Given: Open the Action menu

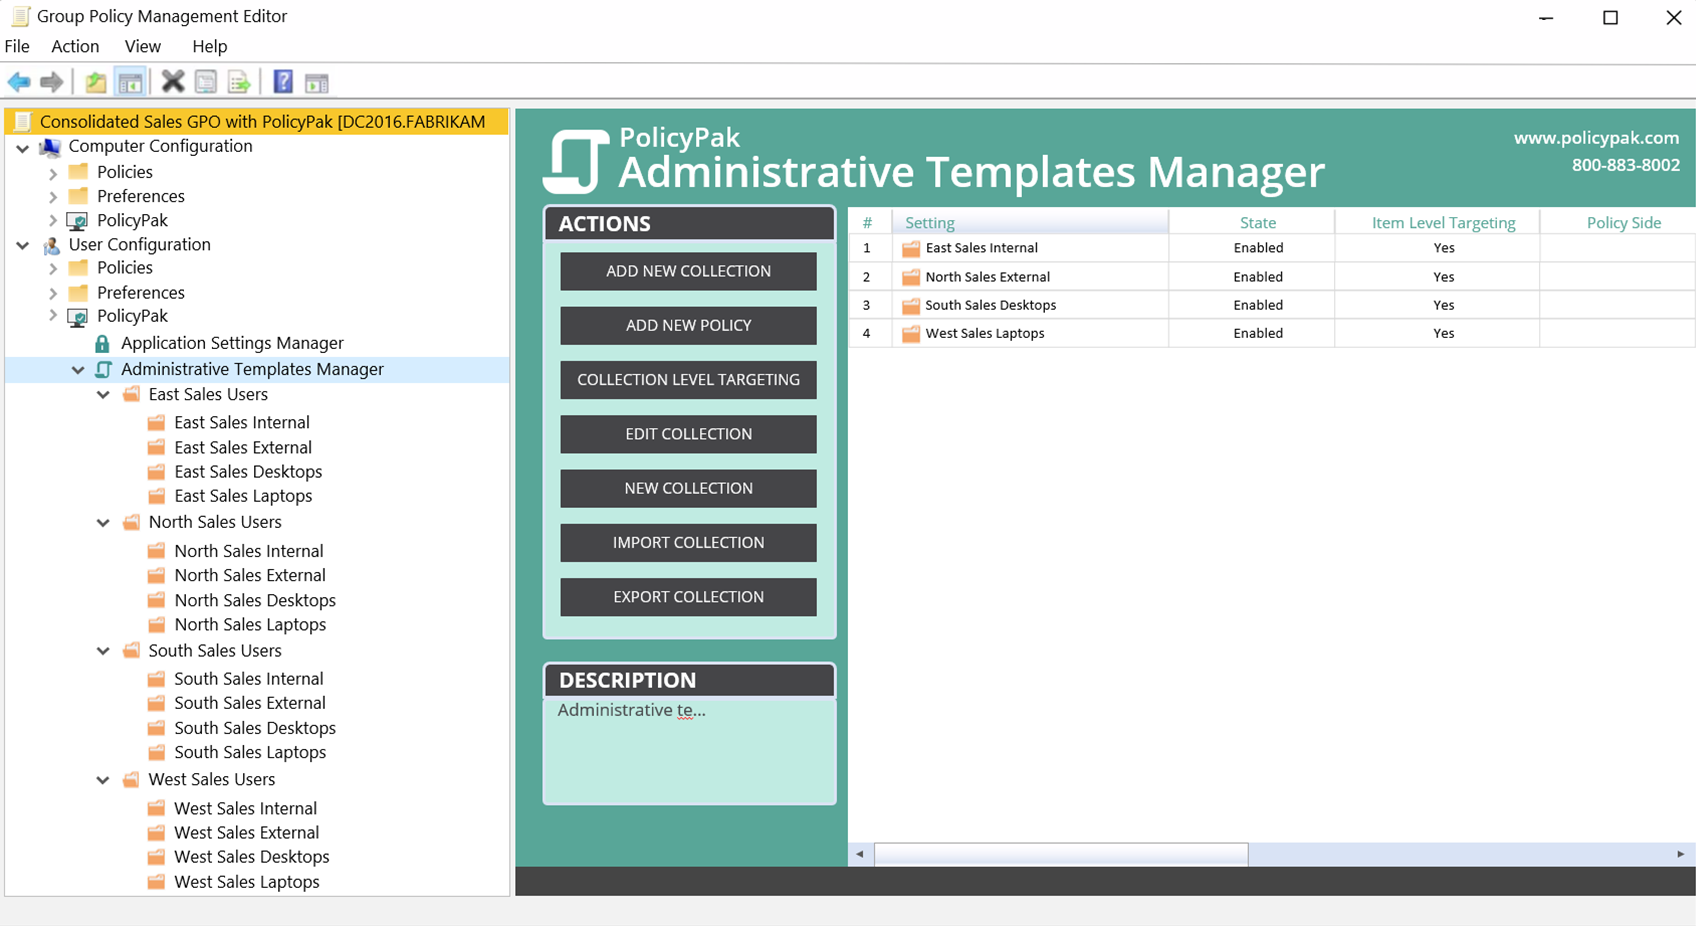Looking at the screenshot, I should [x=75, y=46].
